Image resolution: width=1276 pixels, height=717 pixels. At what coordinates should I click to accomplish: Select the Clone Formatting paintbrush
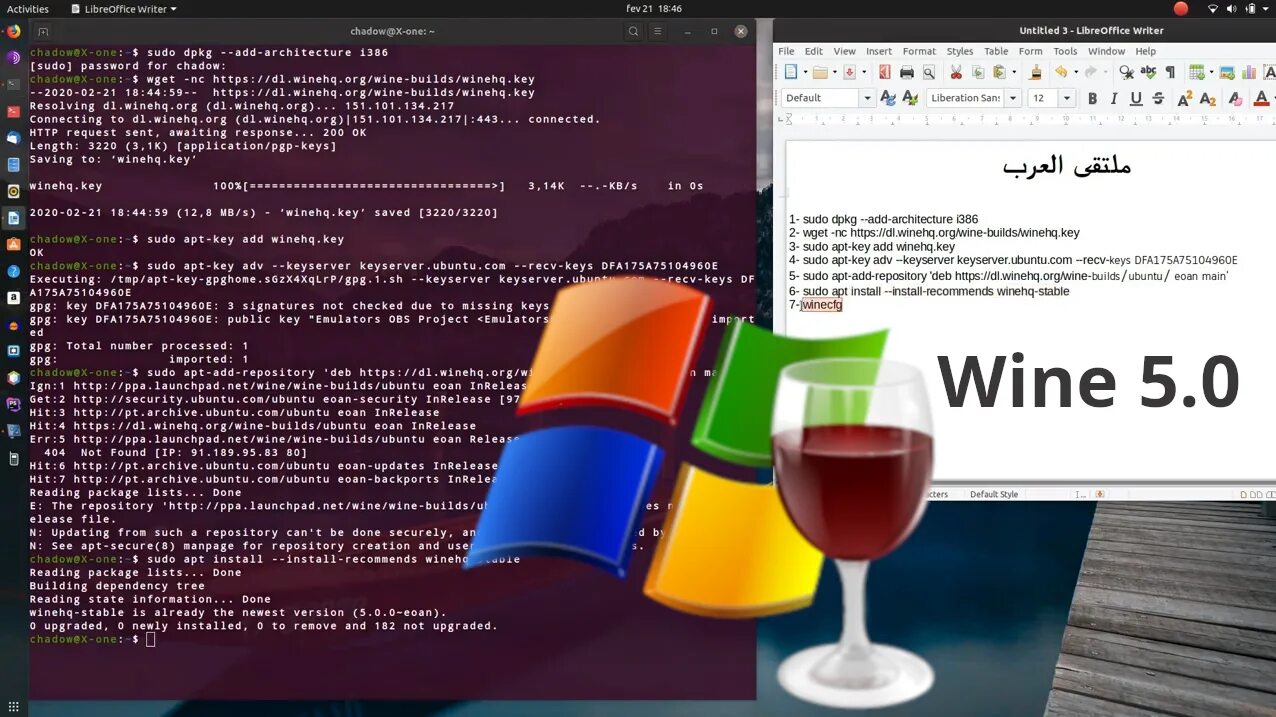coord(1036,72)
